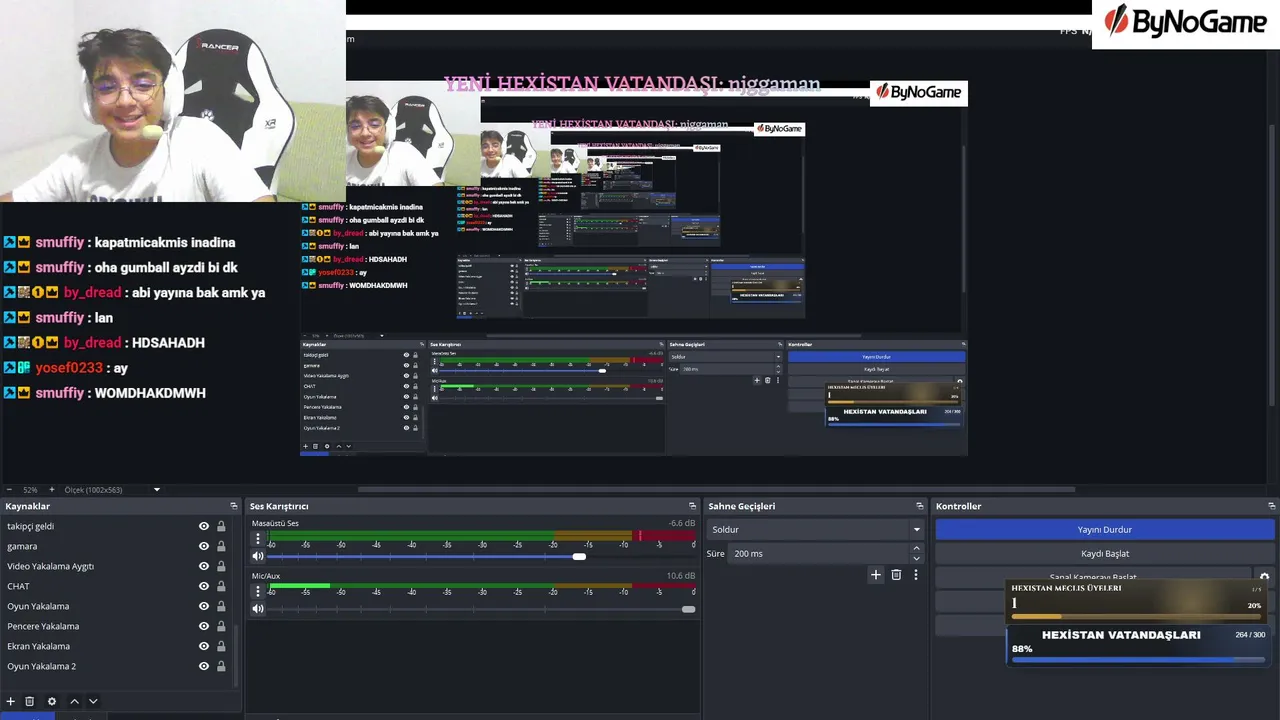The image size is (1280, 720).
Task: Lock the Oyun Yakalama 2 source
Action: tap(221, 666)
